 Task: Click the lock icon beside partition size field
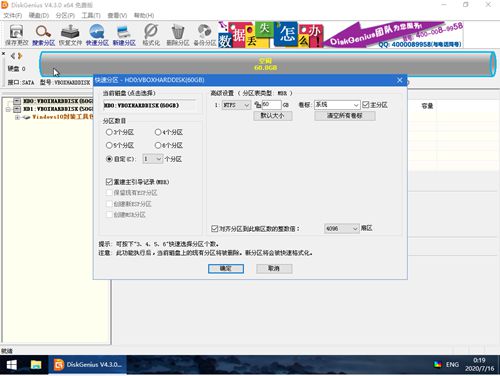[257, 105]
